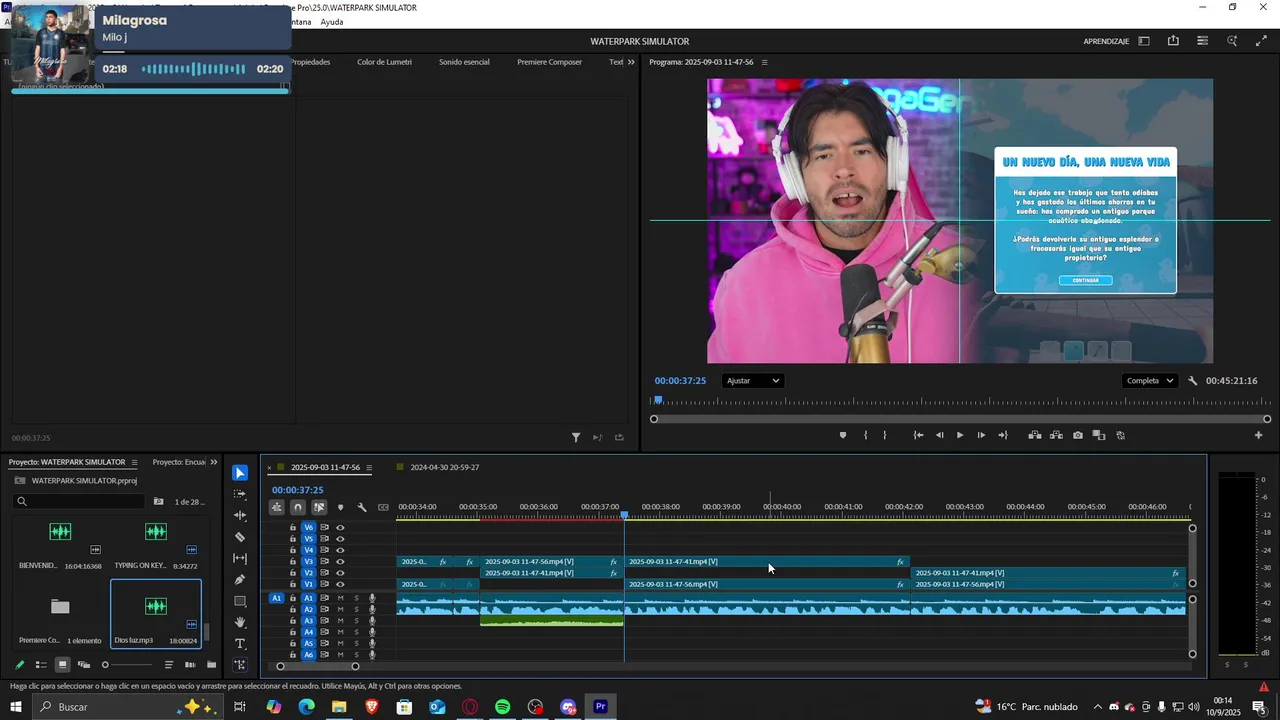Select the Type tool
Screen dimensions: 1280x720
click(240, 644)
